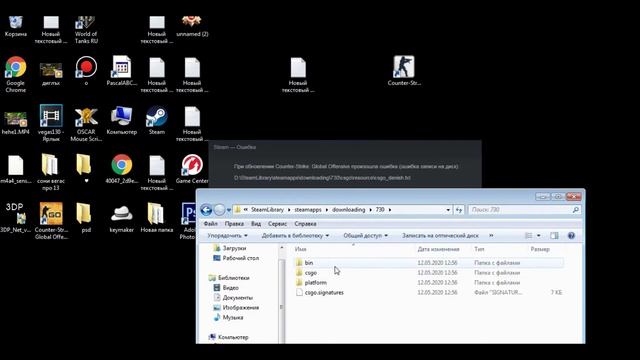Open the Справка menu
640x360 pixels.
click(305, 224)
